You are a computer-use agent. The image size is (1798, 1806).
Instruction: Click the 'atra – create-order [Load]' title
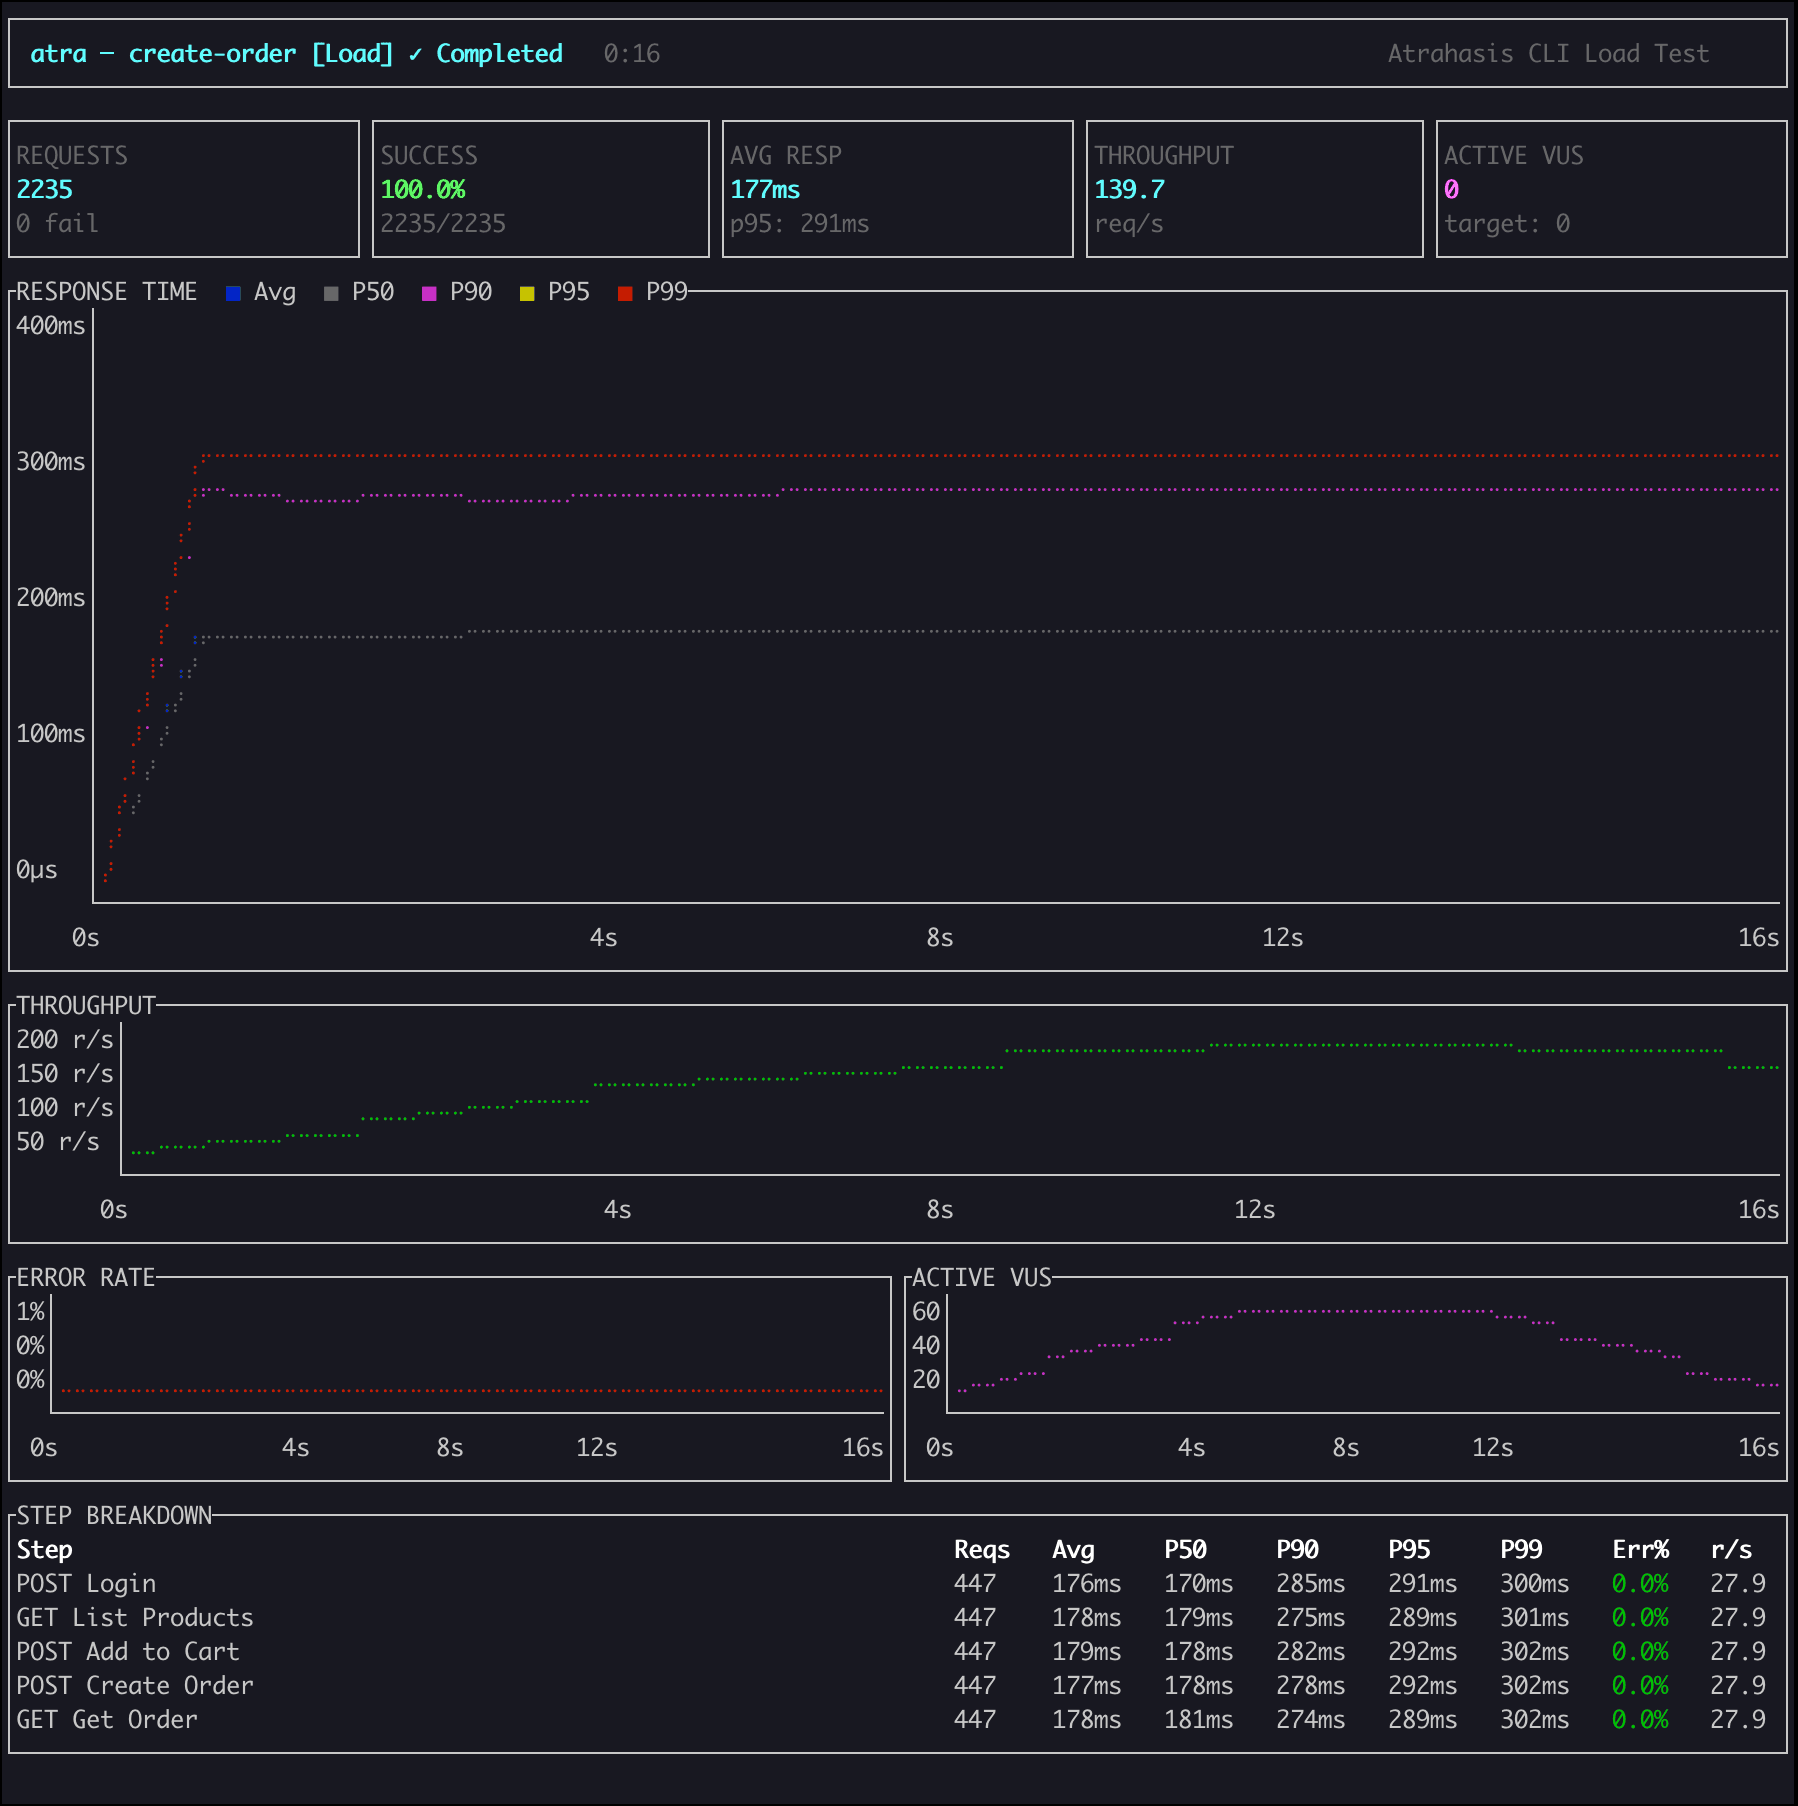(212, 54)
